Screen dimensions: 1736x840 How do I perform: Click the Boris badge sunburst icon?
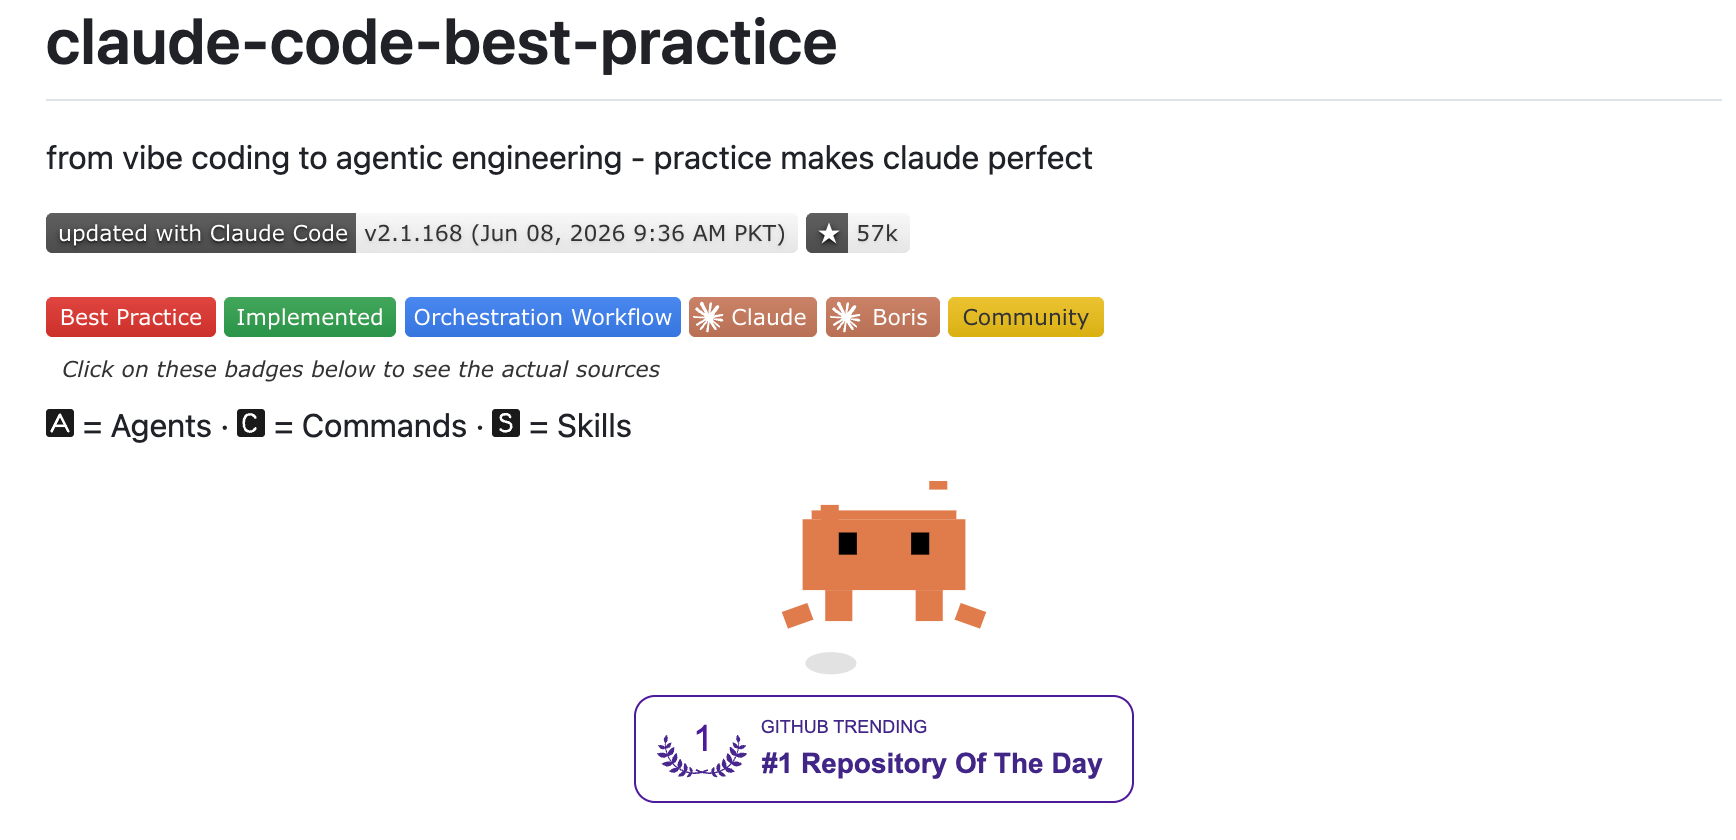[846, 317]
